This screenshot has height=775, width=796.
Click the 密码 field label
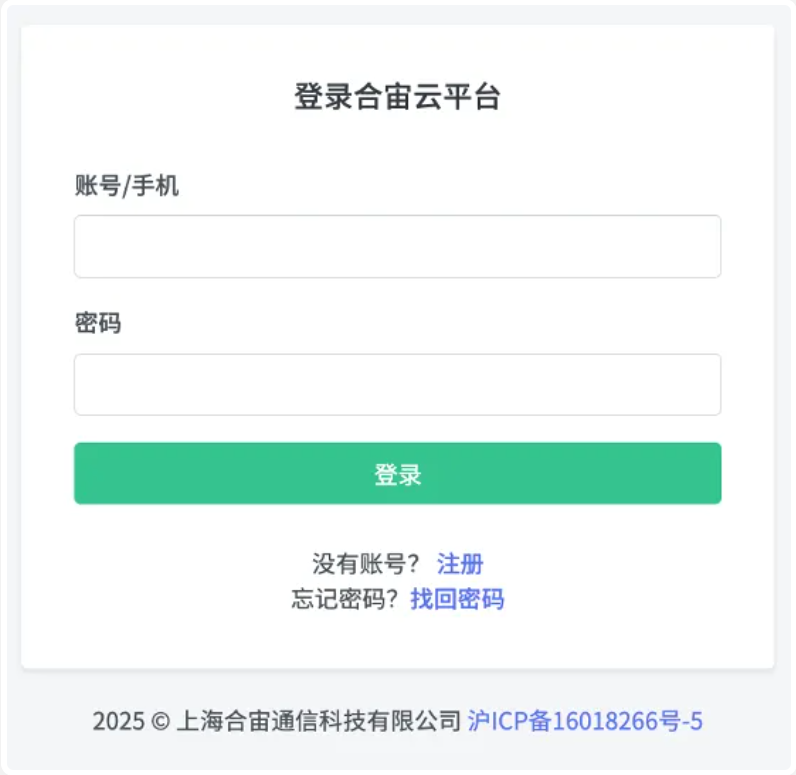click(98, 324)
